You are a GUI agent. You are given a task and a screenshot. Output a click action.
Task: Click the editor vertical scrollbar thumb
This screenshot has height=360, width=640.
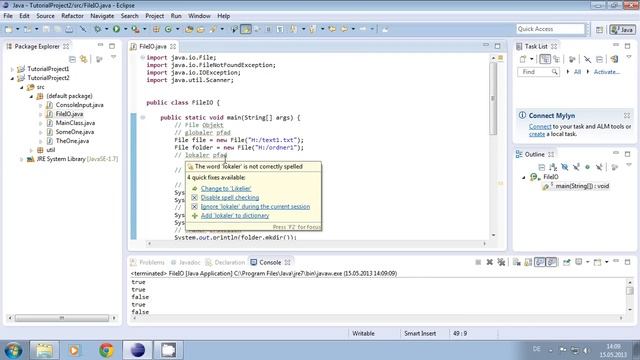pos(493,98)
